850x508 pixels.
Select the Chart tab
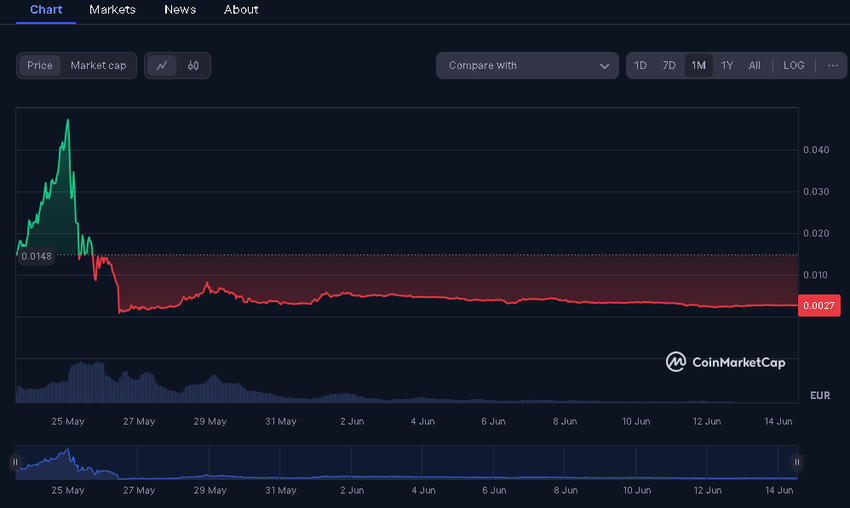click(46, 10)
